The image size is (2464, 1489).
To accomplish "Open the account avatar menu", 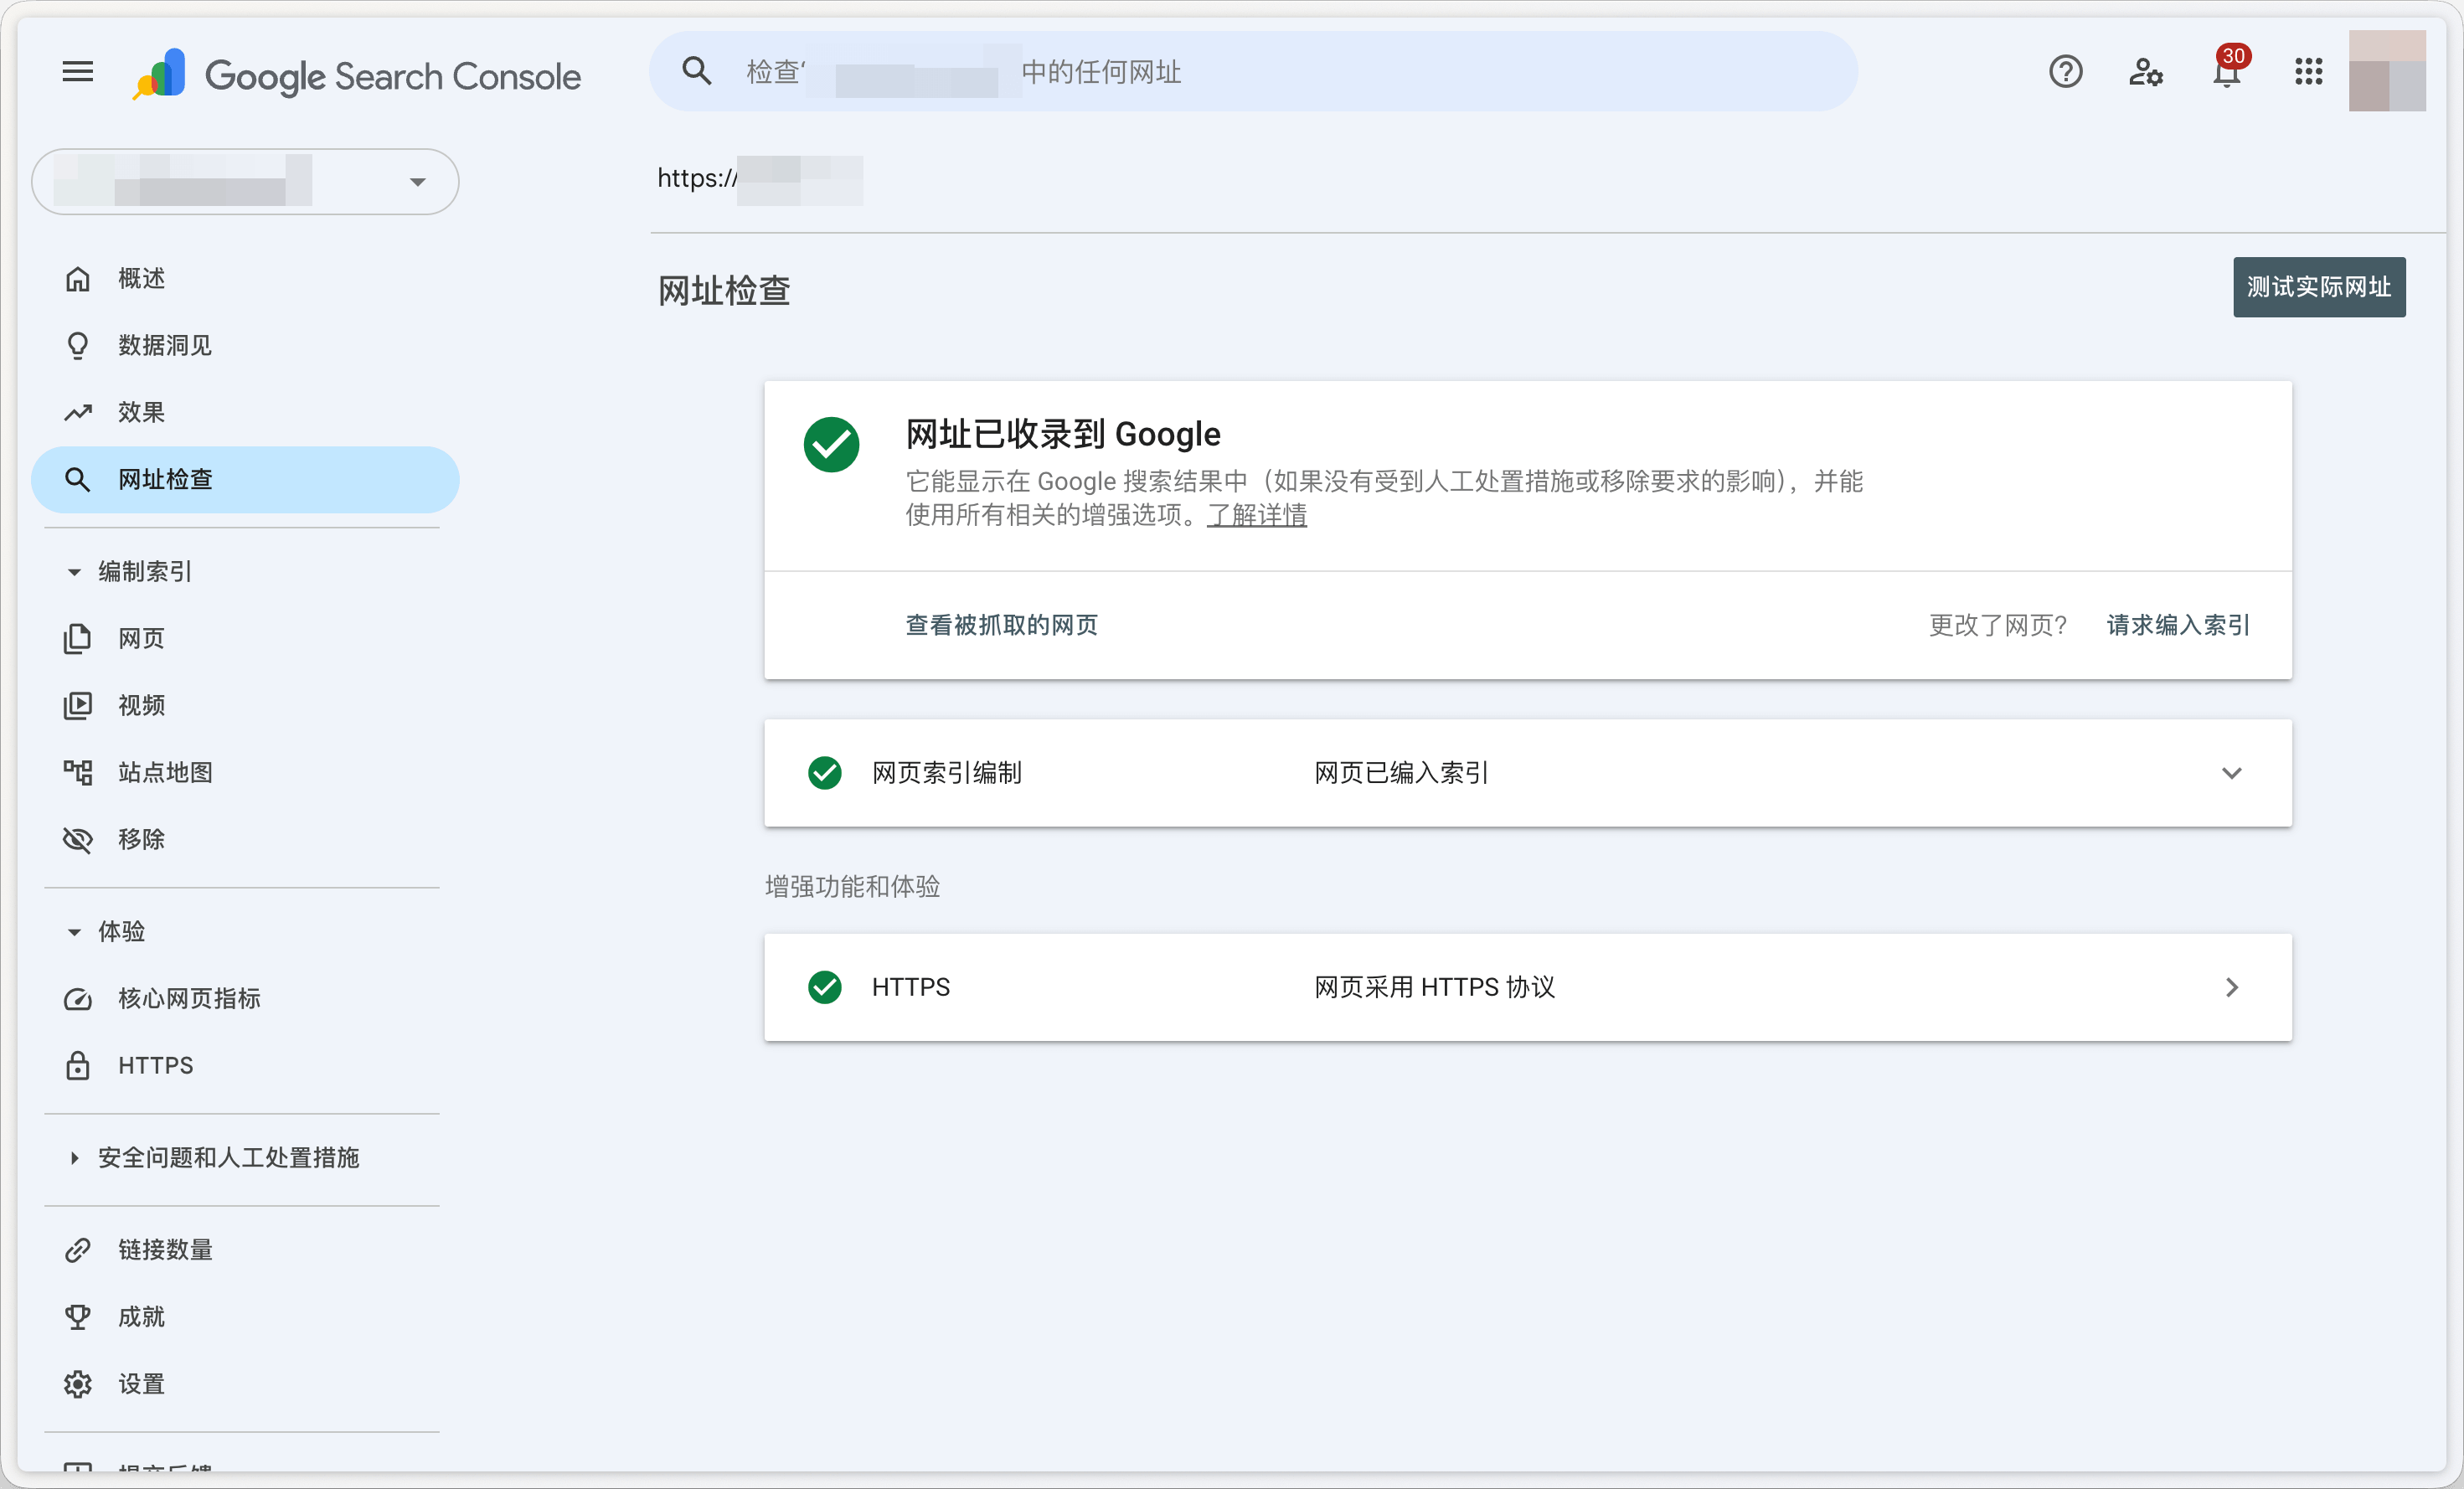I will point(2387,71).
